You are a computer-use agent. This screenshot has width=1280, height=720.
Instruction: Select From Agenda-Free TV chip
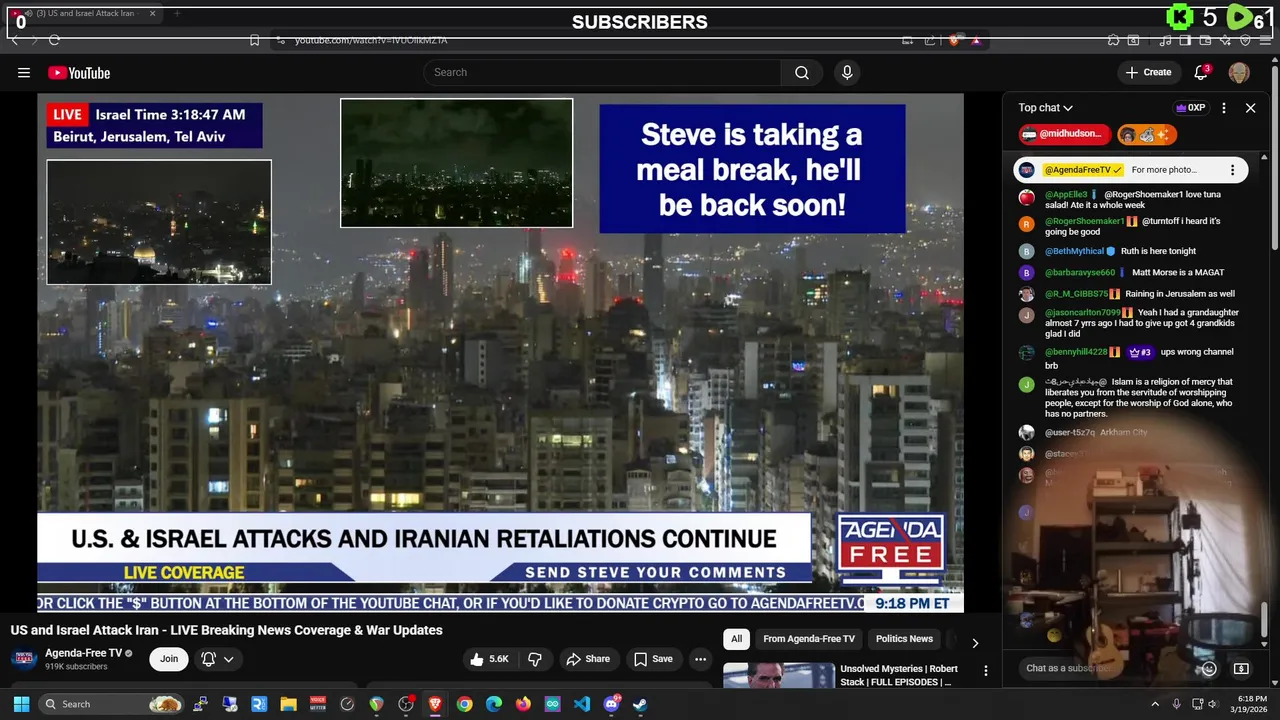[809, 639]
